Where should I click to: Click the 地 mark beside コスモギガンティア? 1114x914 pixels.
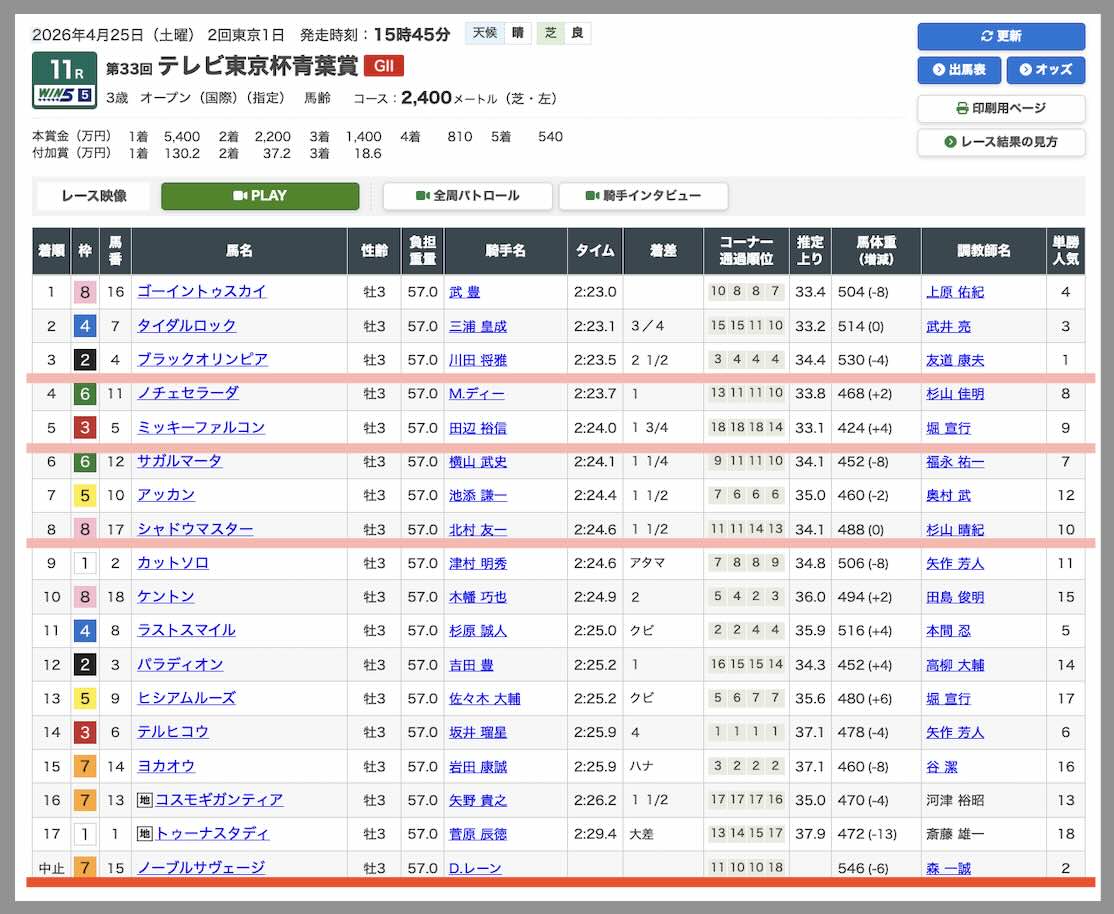(144, 800)
